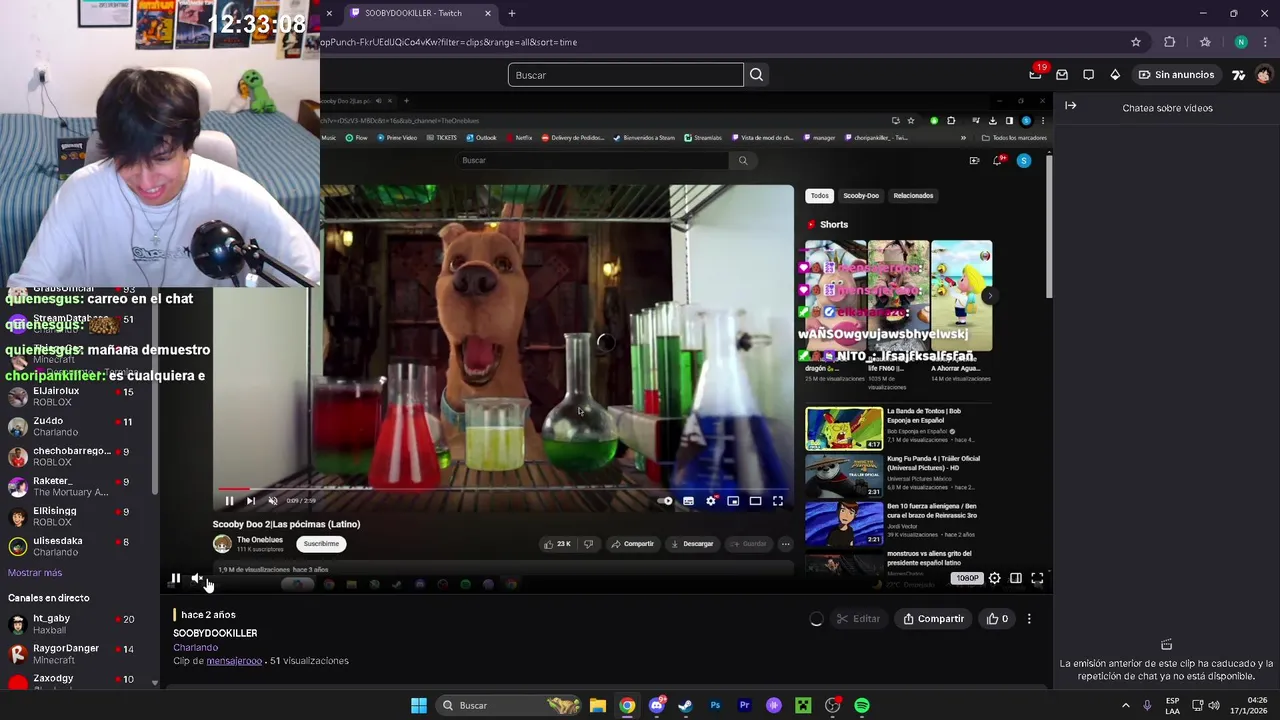Open Raketer_ channel in sidebar

coord(80,487)
